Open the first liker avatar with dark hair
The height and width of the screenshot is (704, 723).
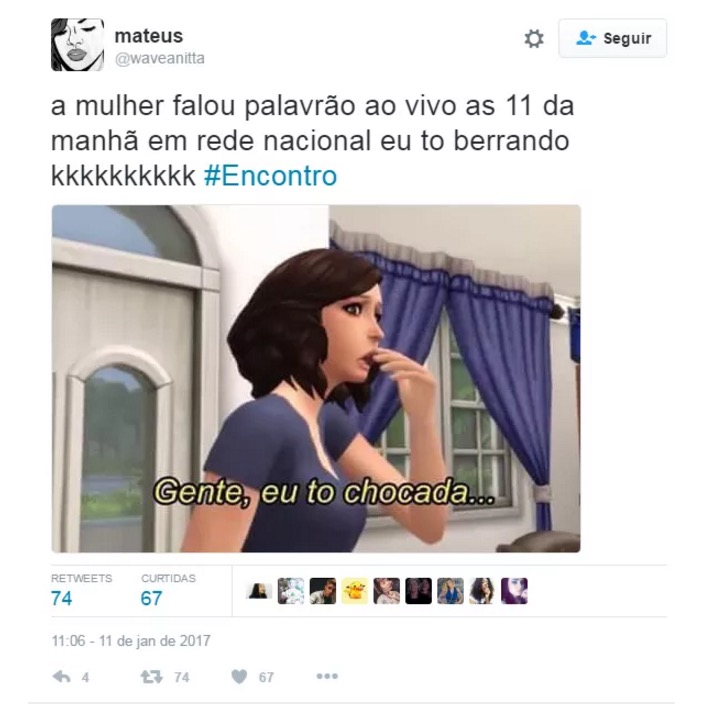click(259, 591)
